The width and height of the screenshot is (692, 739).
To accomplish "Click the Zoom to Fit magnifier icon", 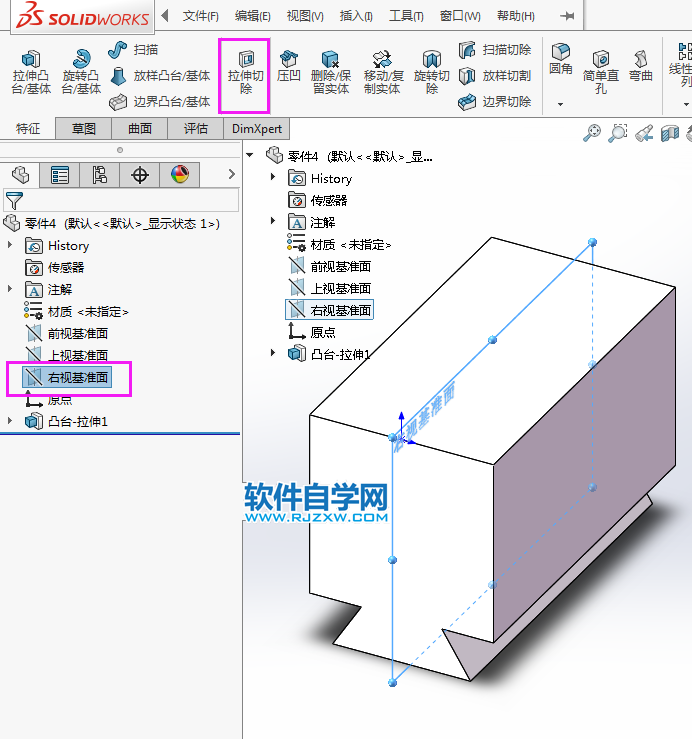I will [x=592, y=133].
